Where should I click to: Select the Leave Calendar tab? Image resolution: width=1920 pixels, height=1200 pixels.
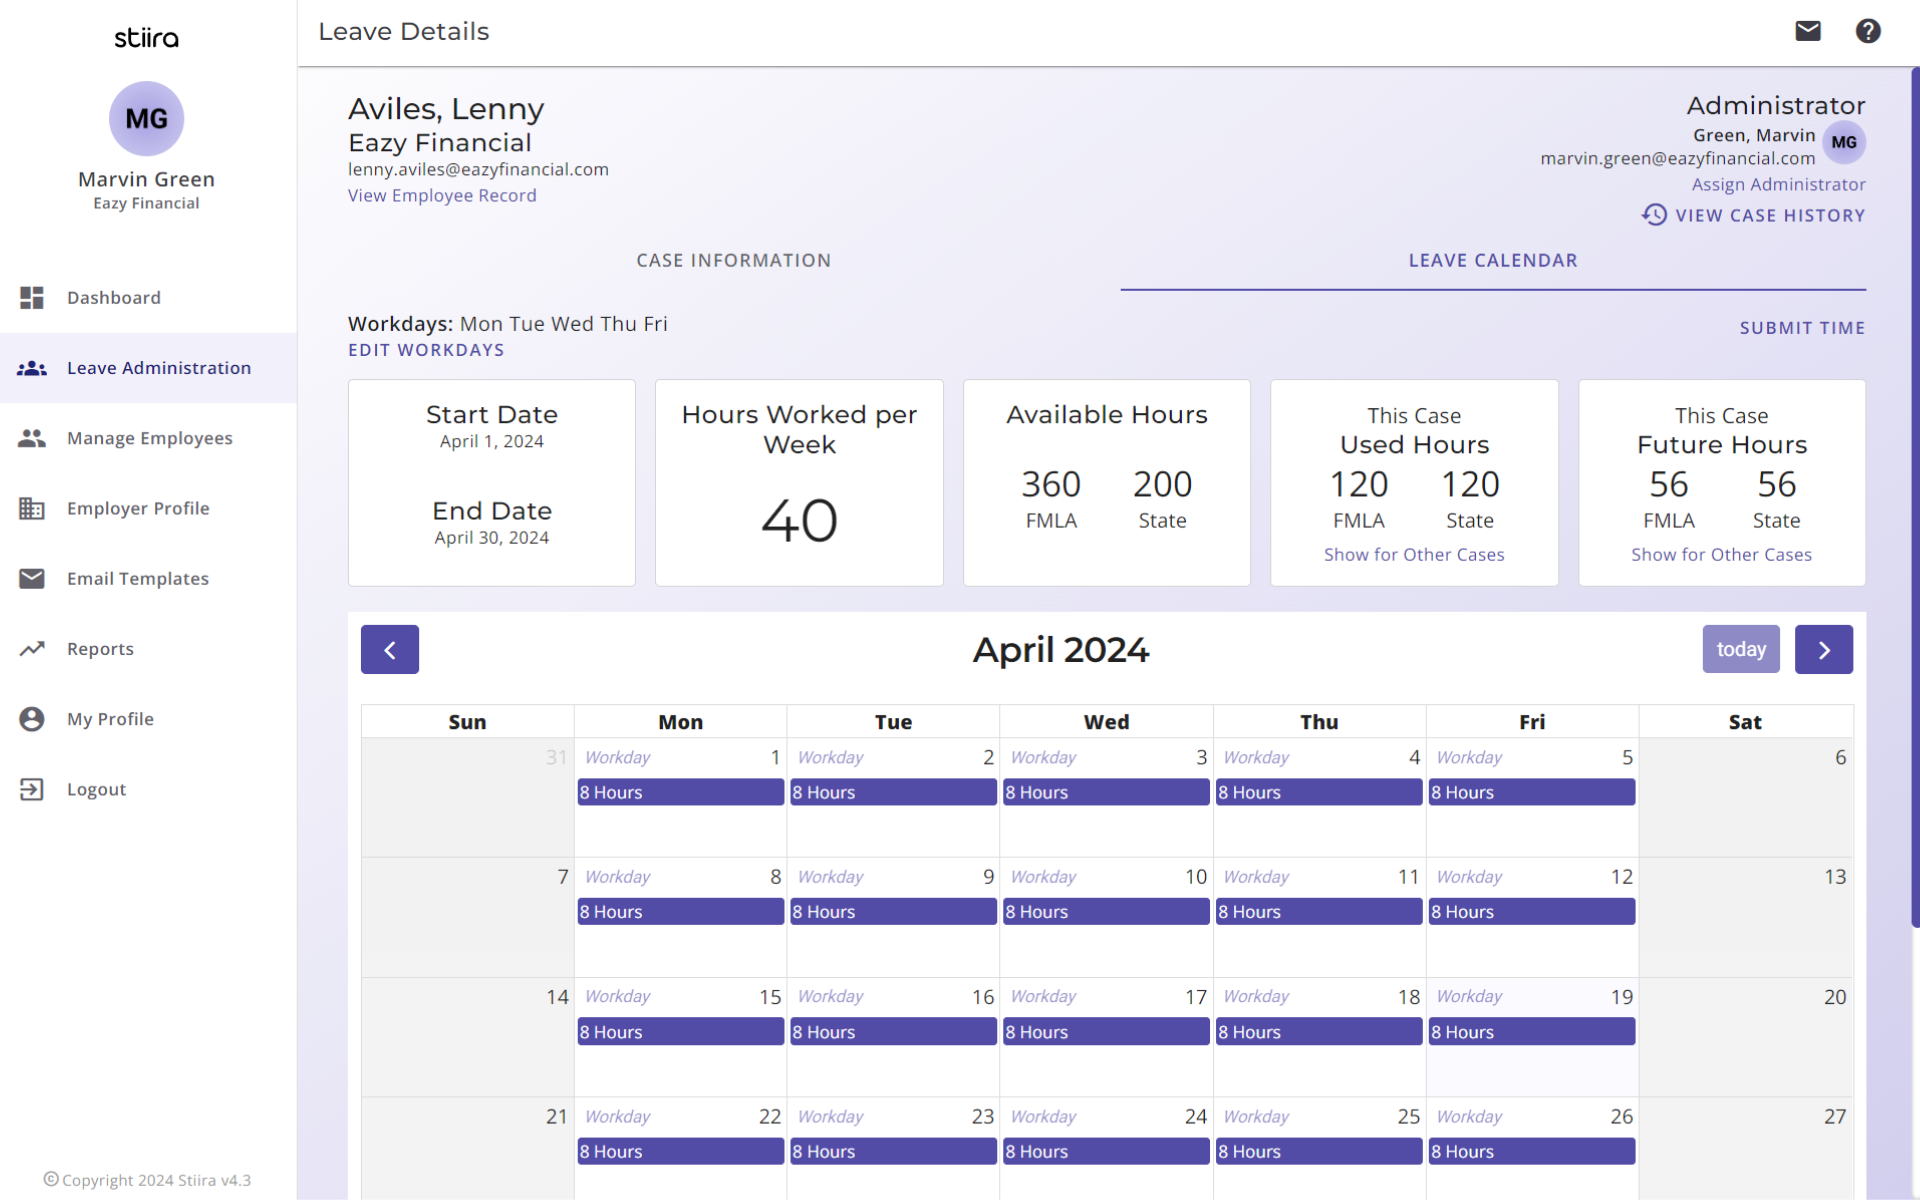1492,261
